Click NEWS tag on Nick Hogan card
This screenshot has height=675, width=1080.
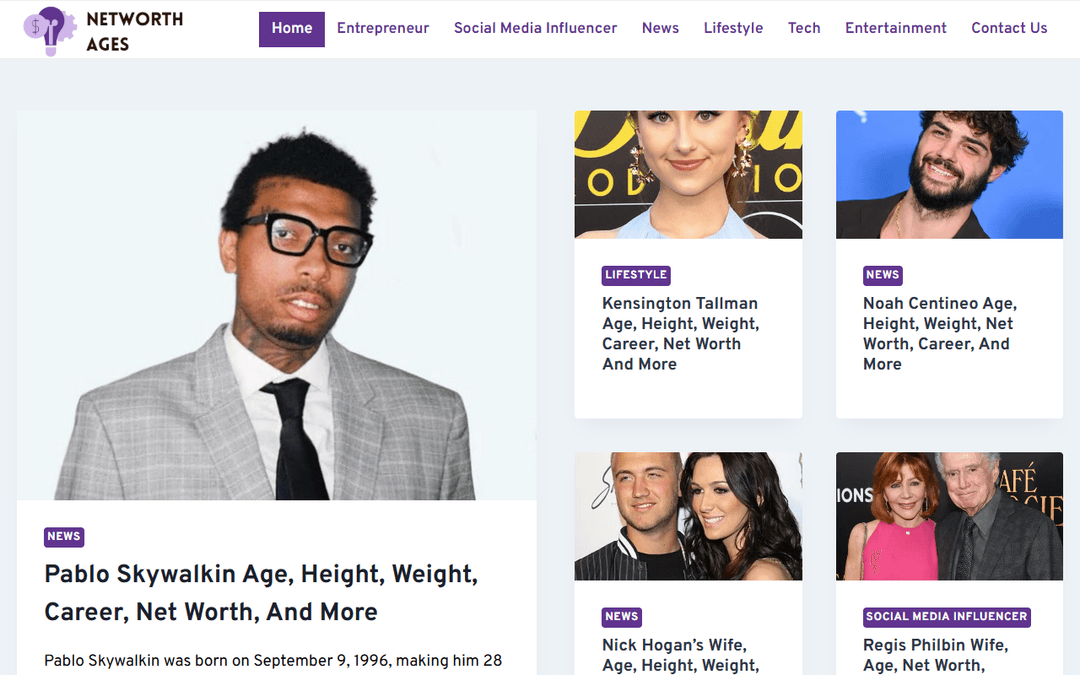[621, 616]
